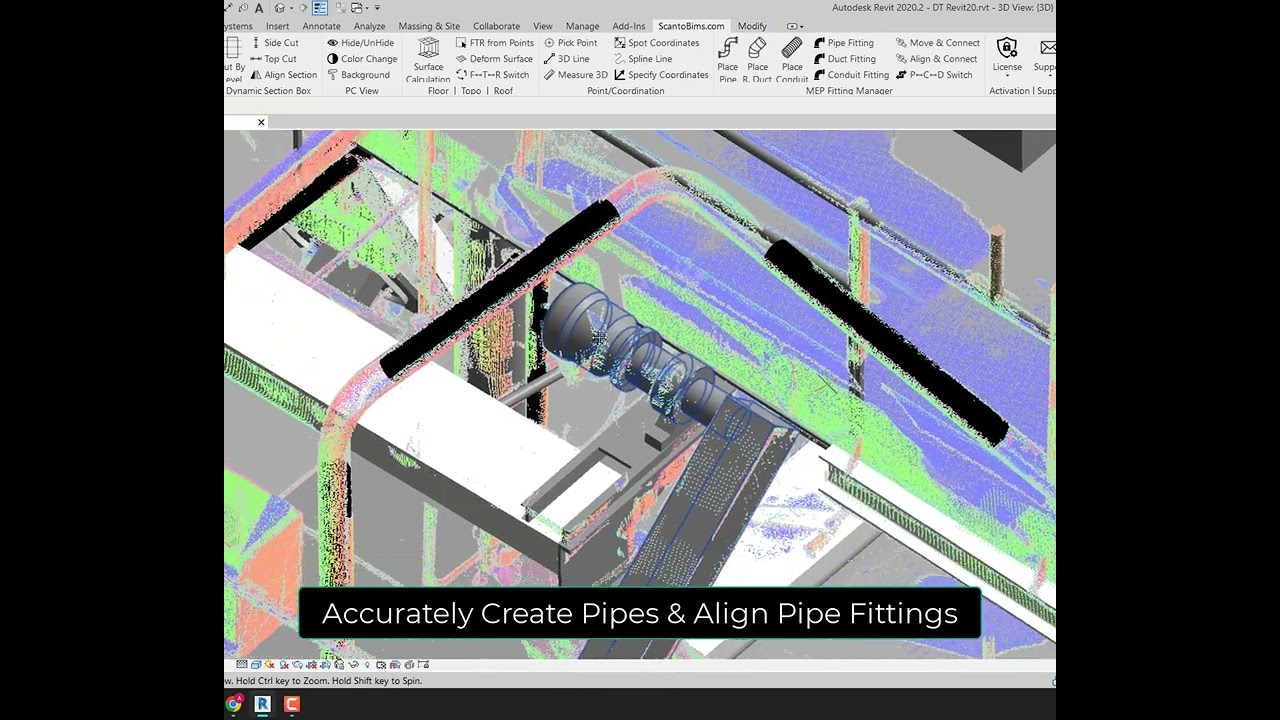Switch to the View tab
1280x720 pixels.
coord(542,26)
